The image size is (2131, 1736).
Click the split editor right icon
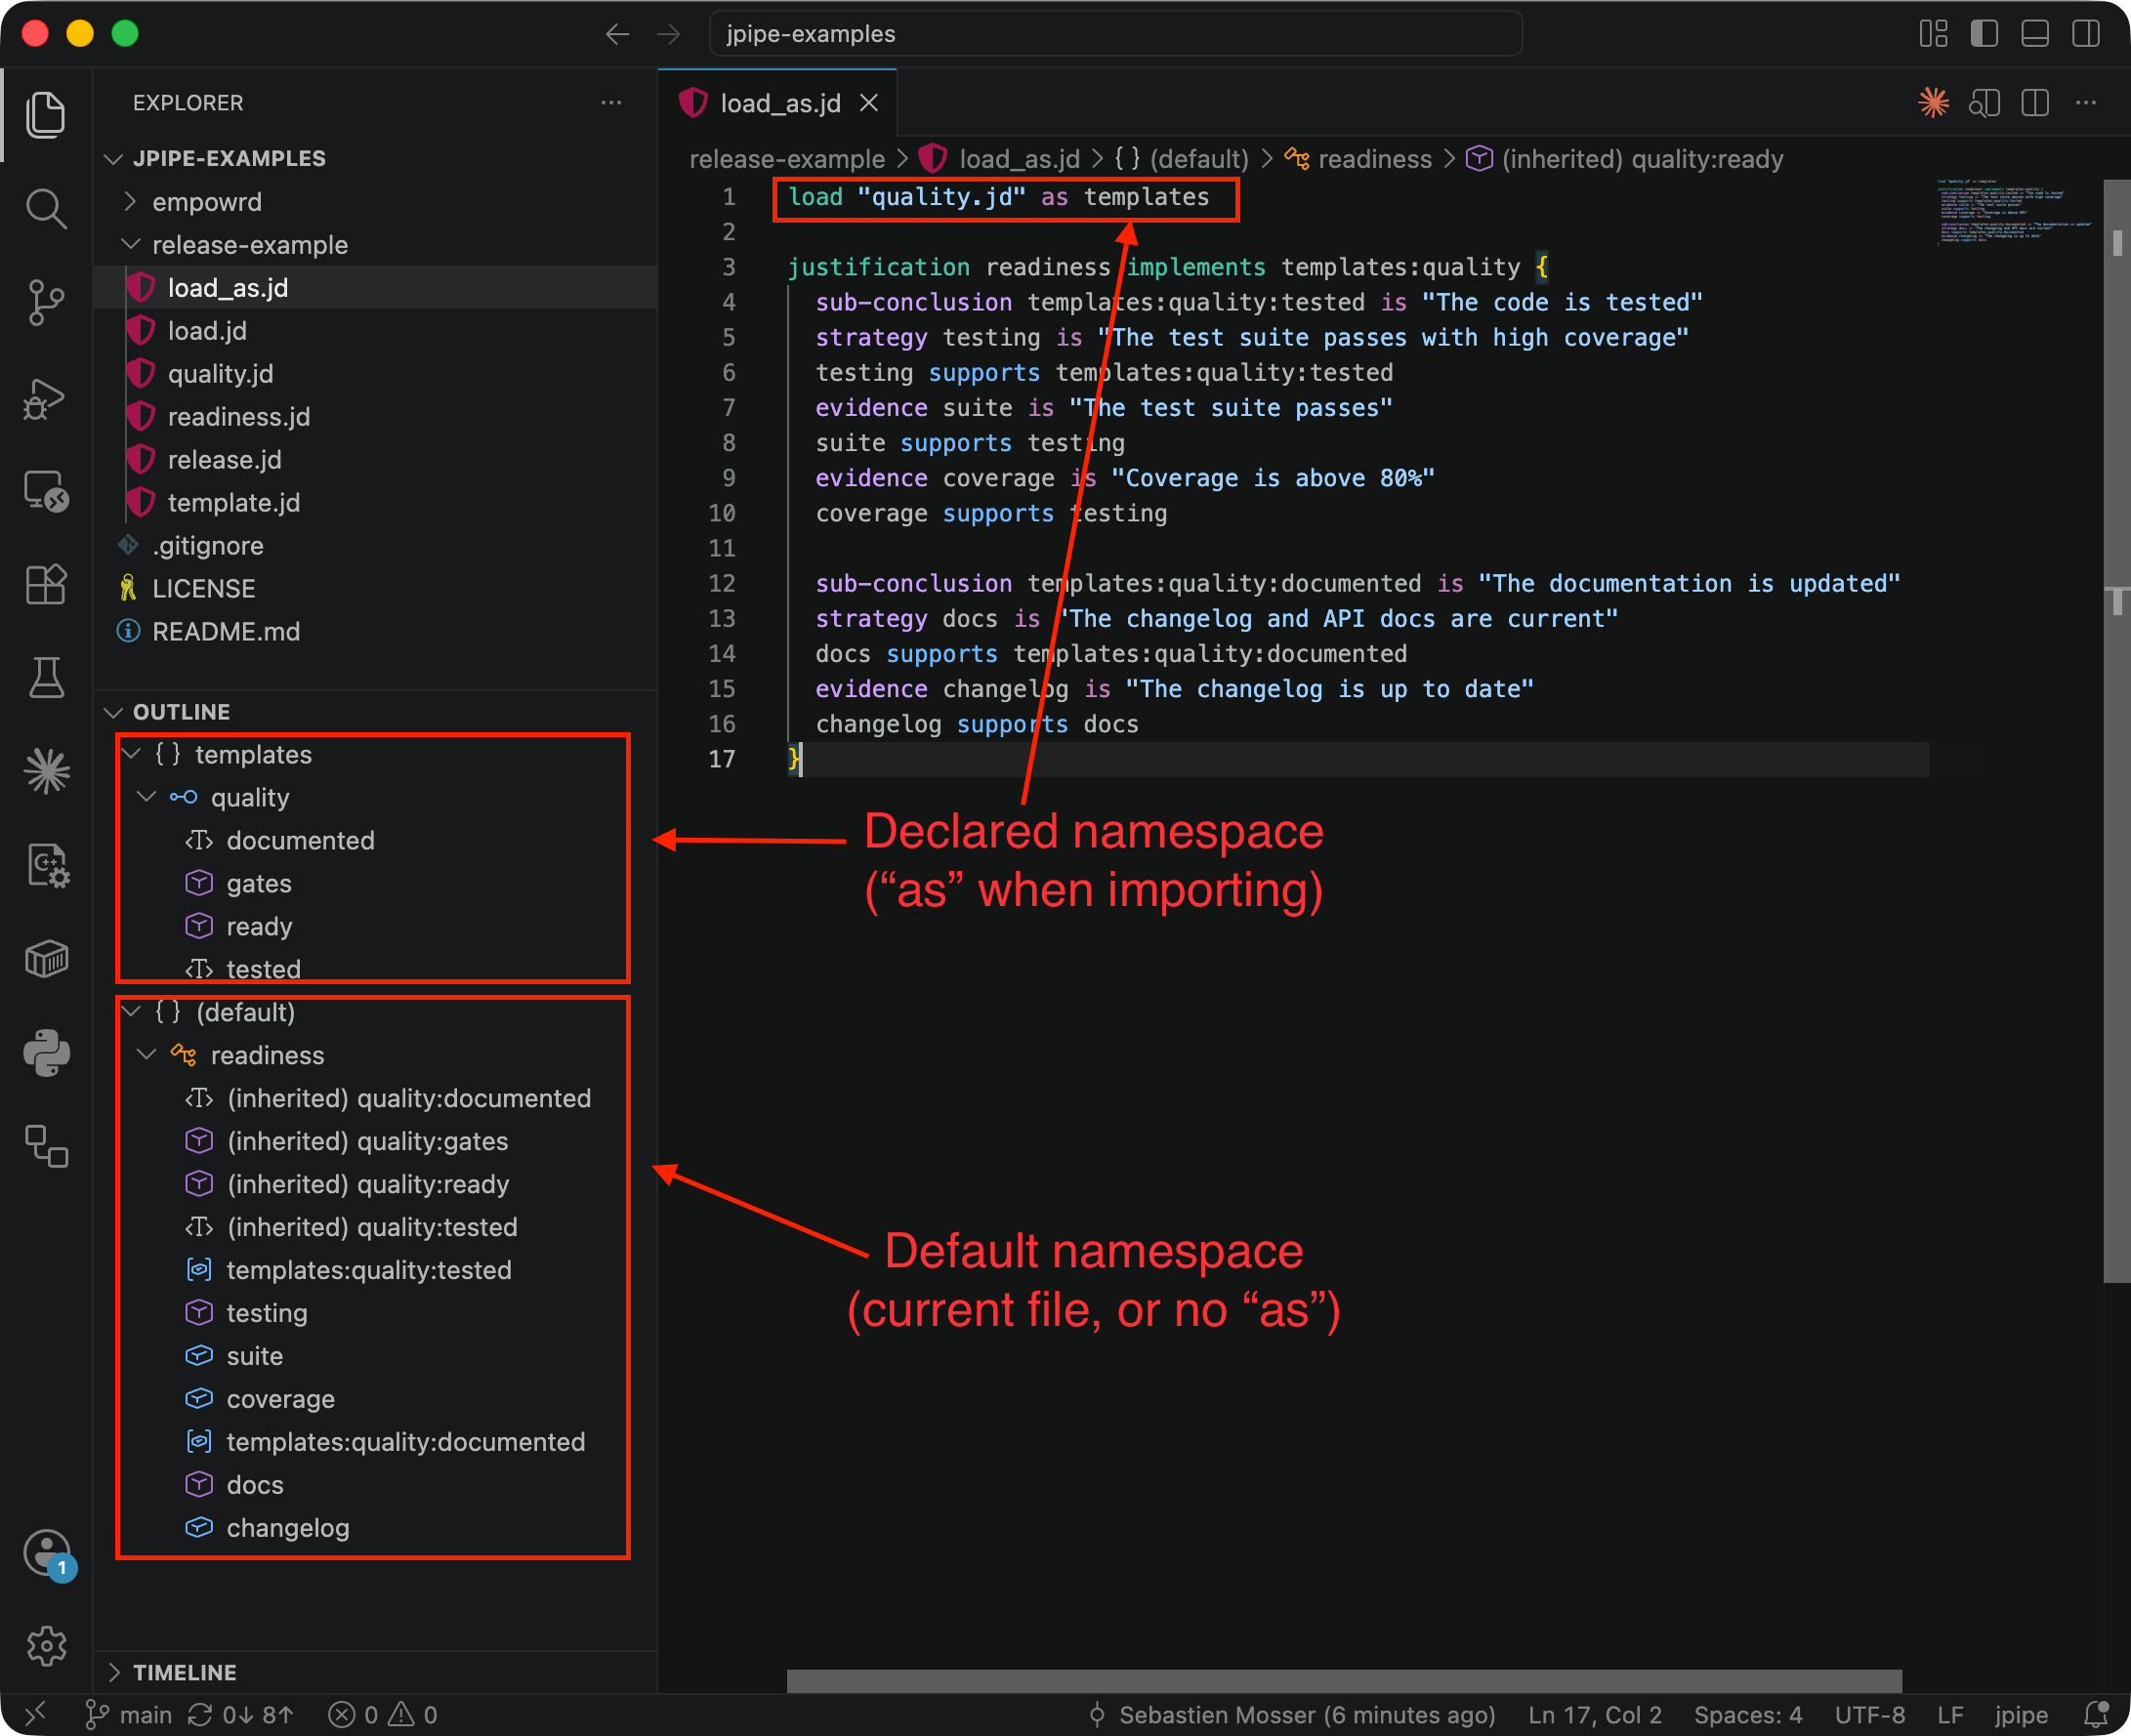[2035, 102]
